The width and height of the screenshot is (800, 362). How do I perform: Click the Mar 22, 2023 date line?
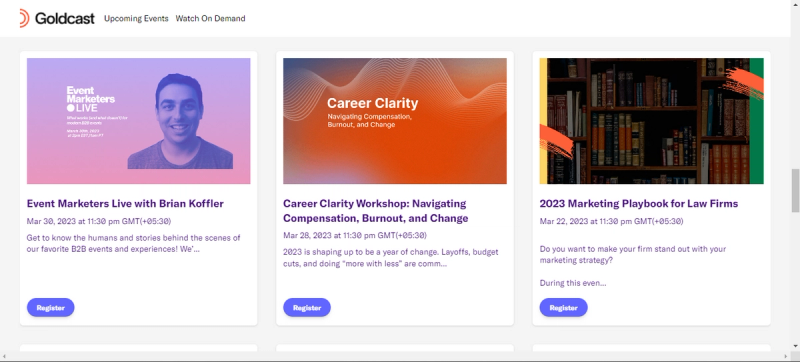coord(611,221)
